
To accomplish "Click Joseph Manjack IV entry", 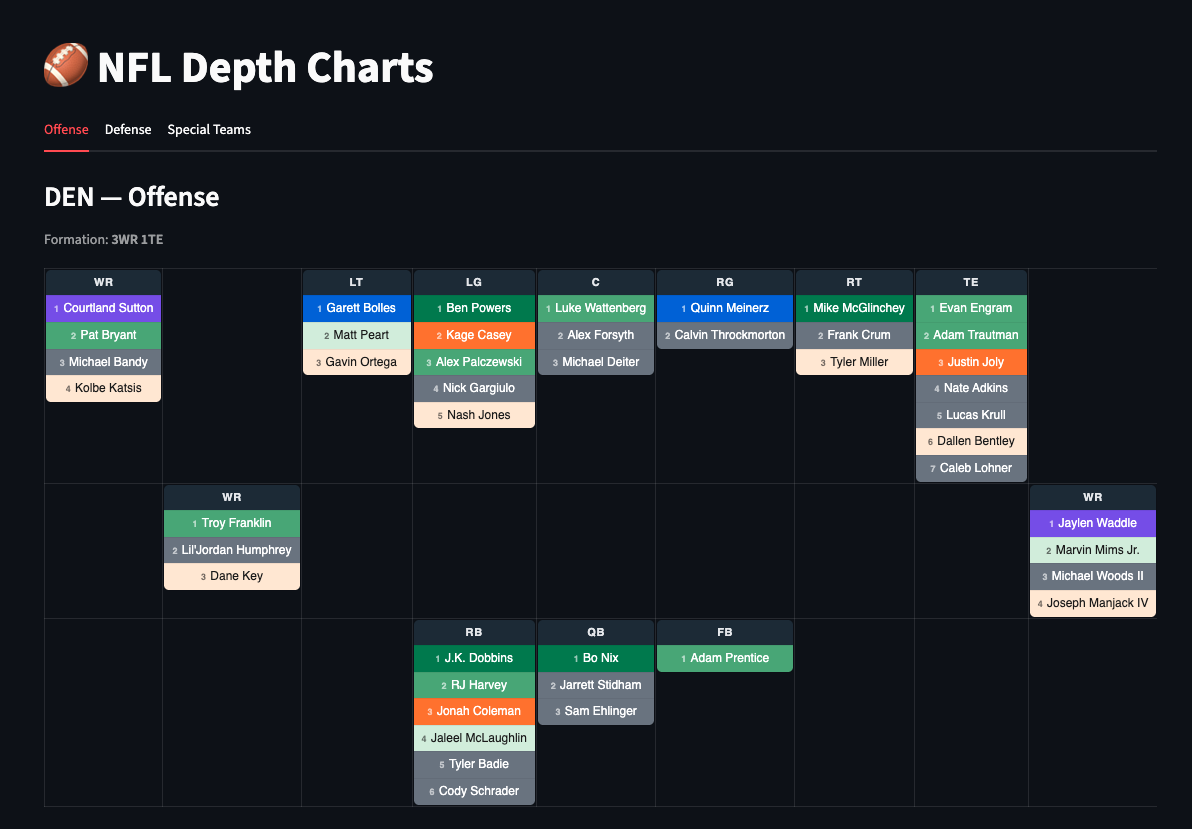I will tap(1092, 602).
